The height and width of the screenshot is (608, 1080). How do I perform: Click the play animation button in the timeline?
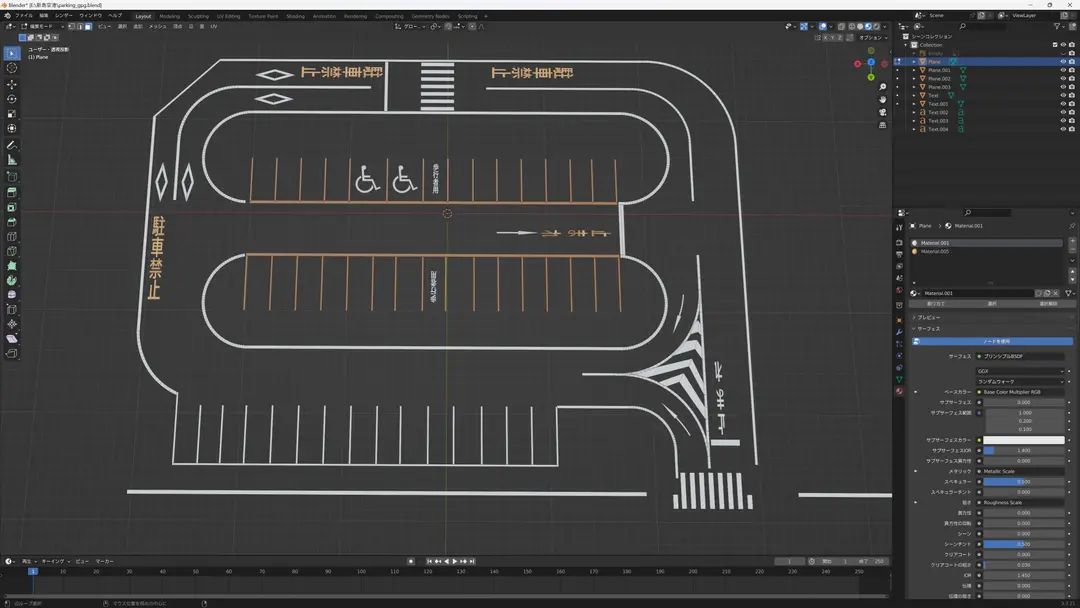(x=455, y=561)
